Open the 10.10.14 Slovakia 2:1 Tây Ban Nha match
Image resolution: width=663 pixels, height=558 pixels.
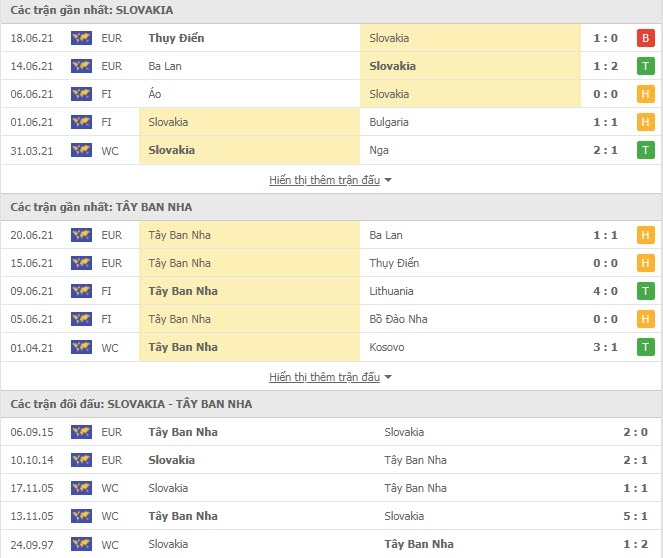tap(331, 460)
